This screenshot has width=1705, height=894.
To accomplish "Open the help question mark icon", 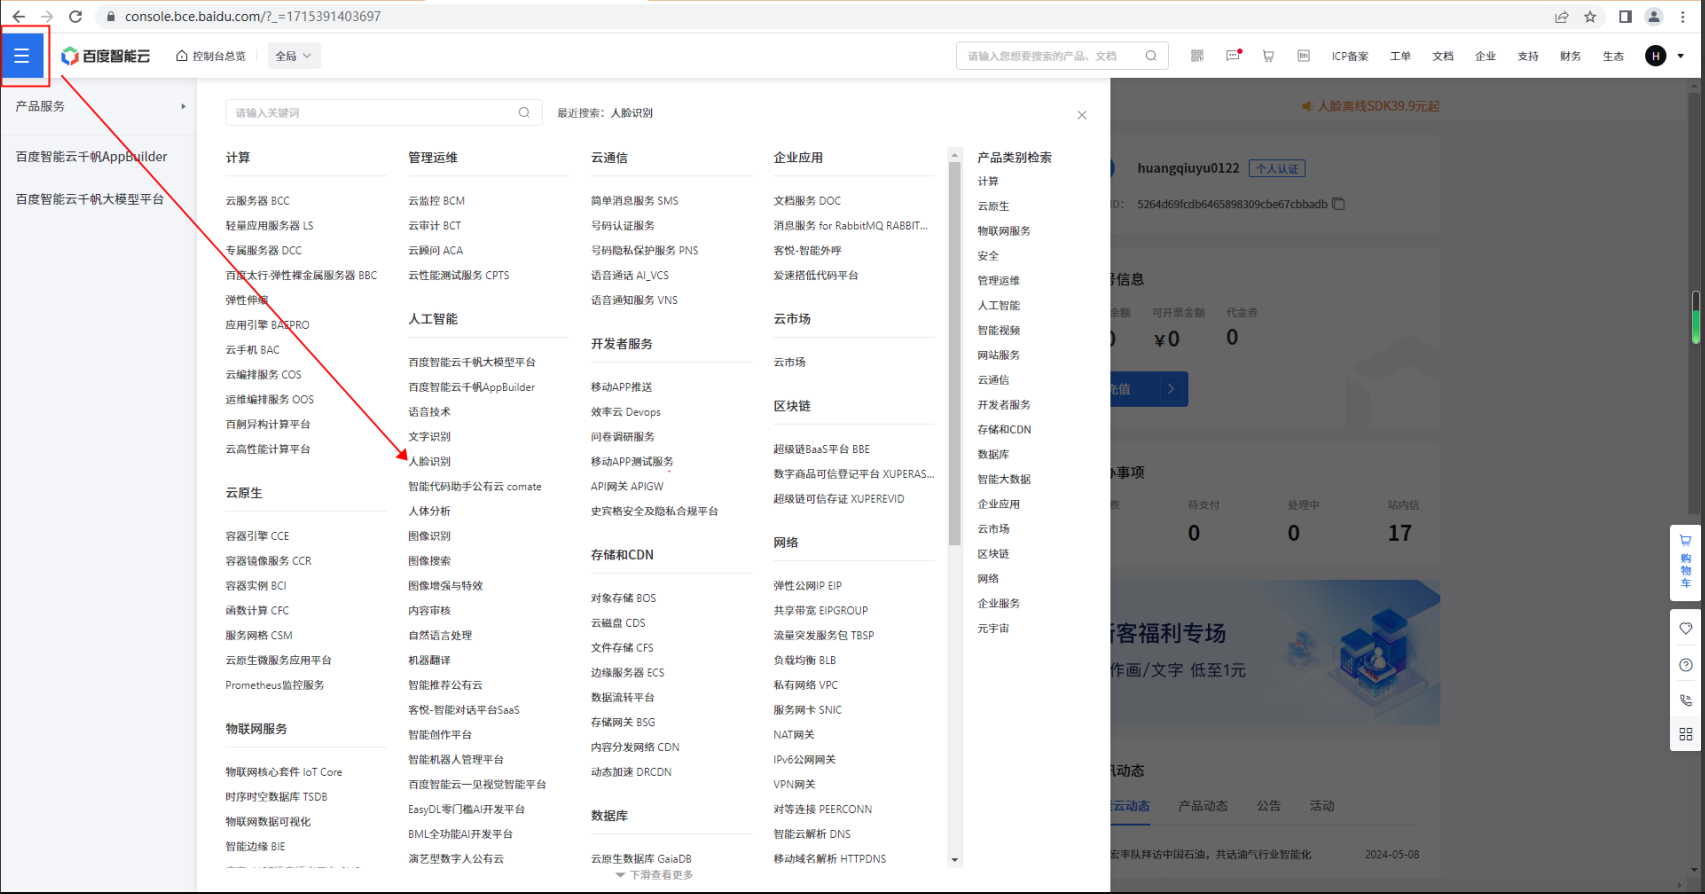I will [1686, 665].
